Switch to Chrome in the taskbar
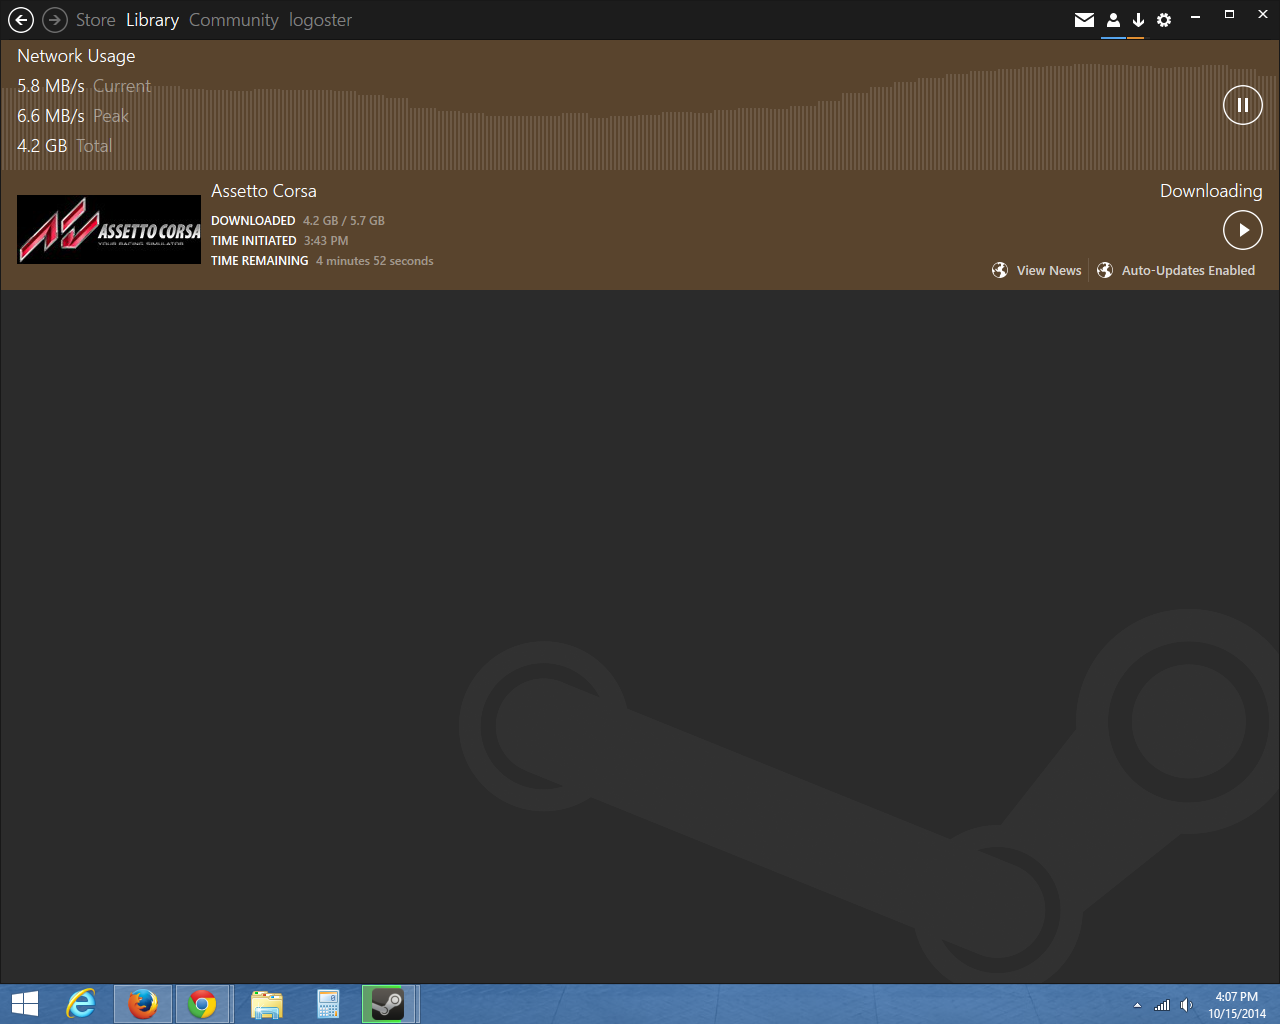 [203, 1004]
